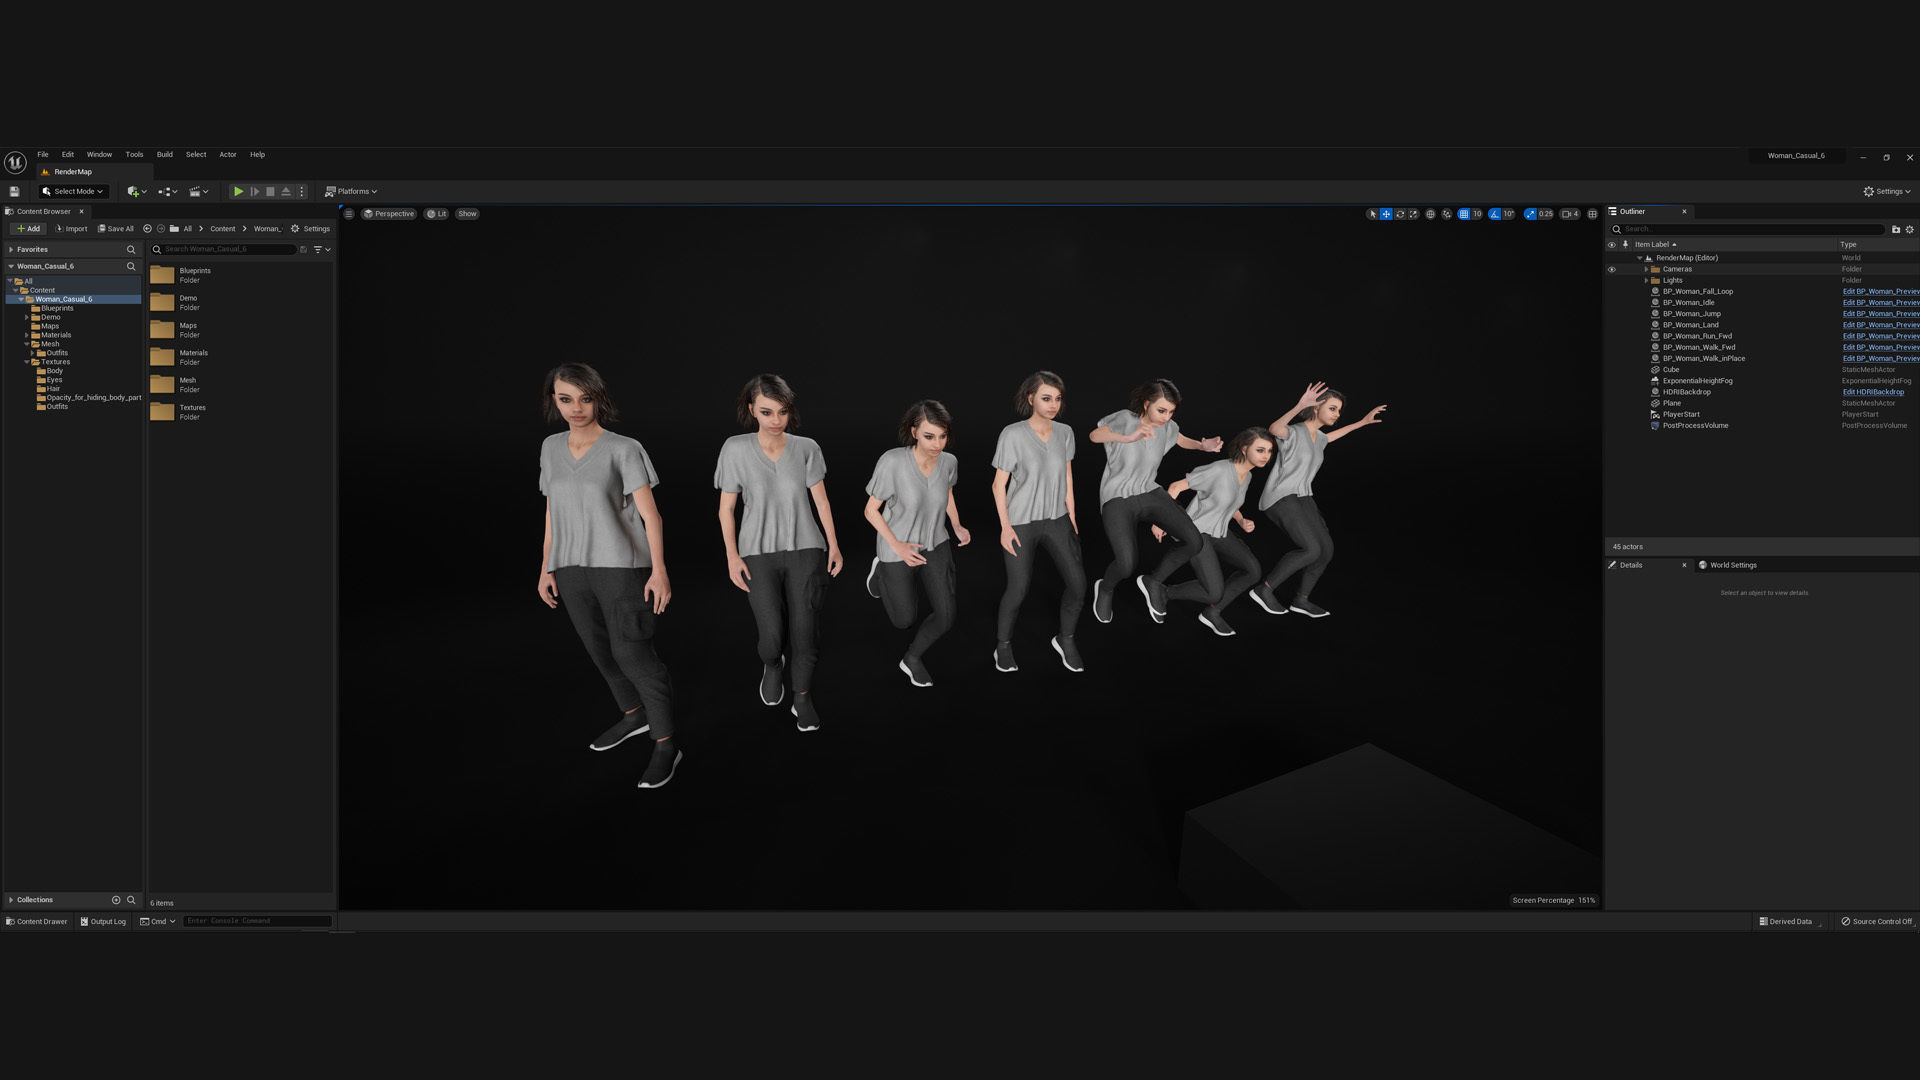Click the Outliner new folder icon
The image size is (1920, 1080).
tap(1895, 229)
